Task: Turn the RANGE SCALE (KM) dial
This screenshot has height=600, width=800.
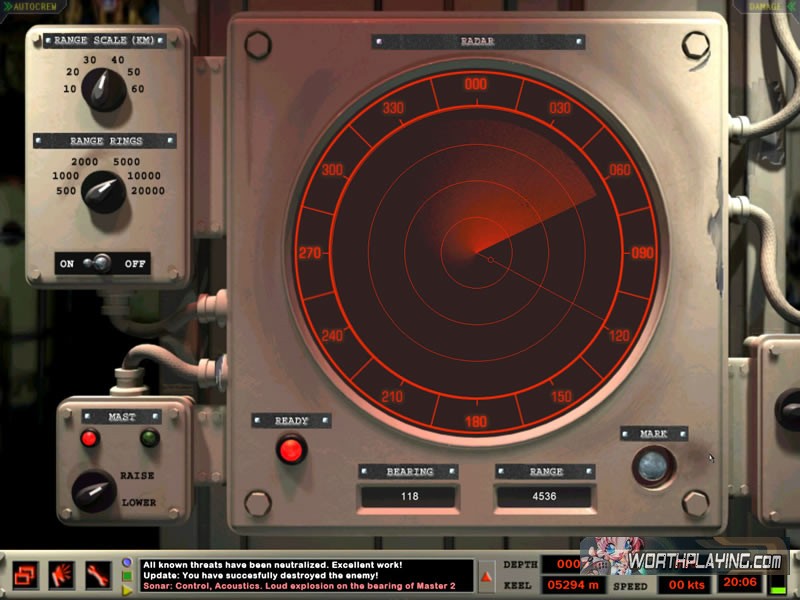Action: [x=104, y=90]
